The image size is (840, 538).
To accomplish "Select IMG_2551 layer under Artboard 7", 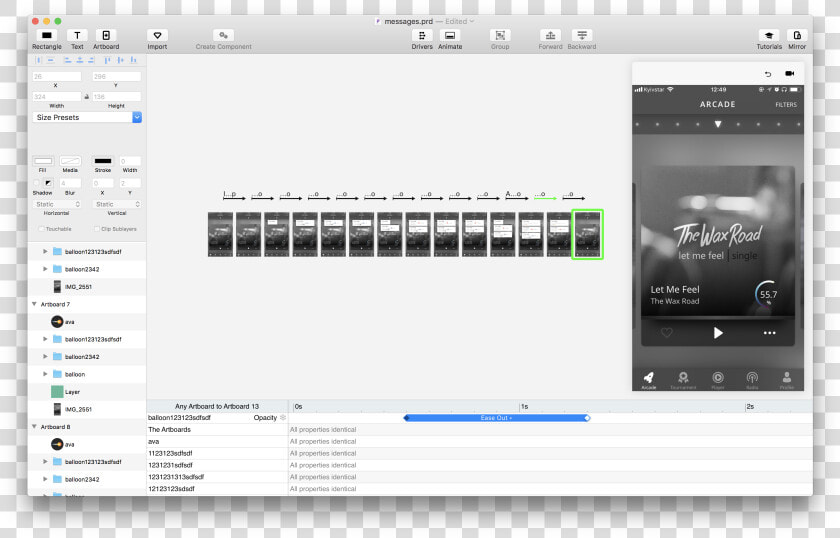I will tap(78, 409).
